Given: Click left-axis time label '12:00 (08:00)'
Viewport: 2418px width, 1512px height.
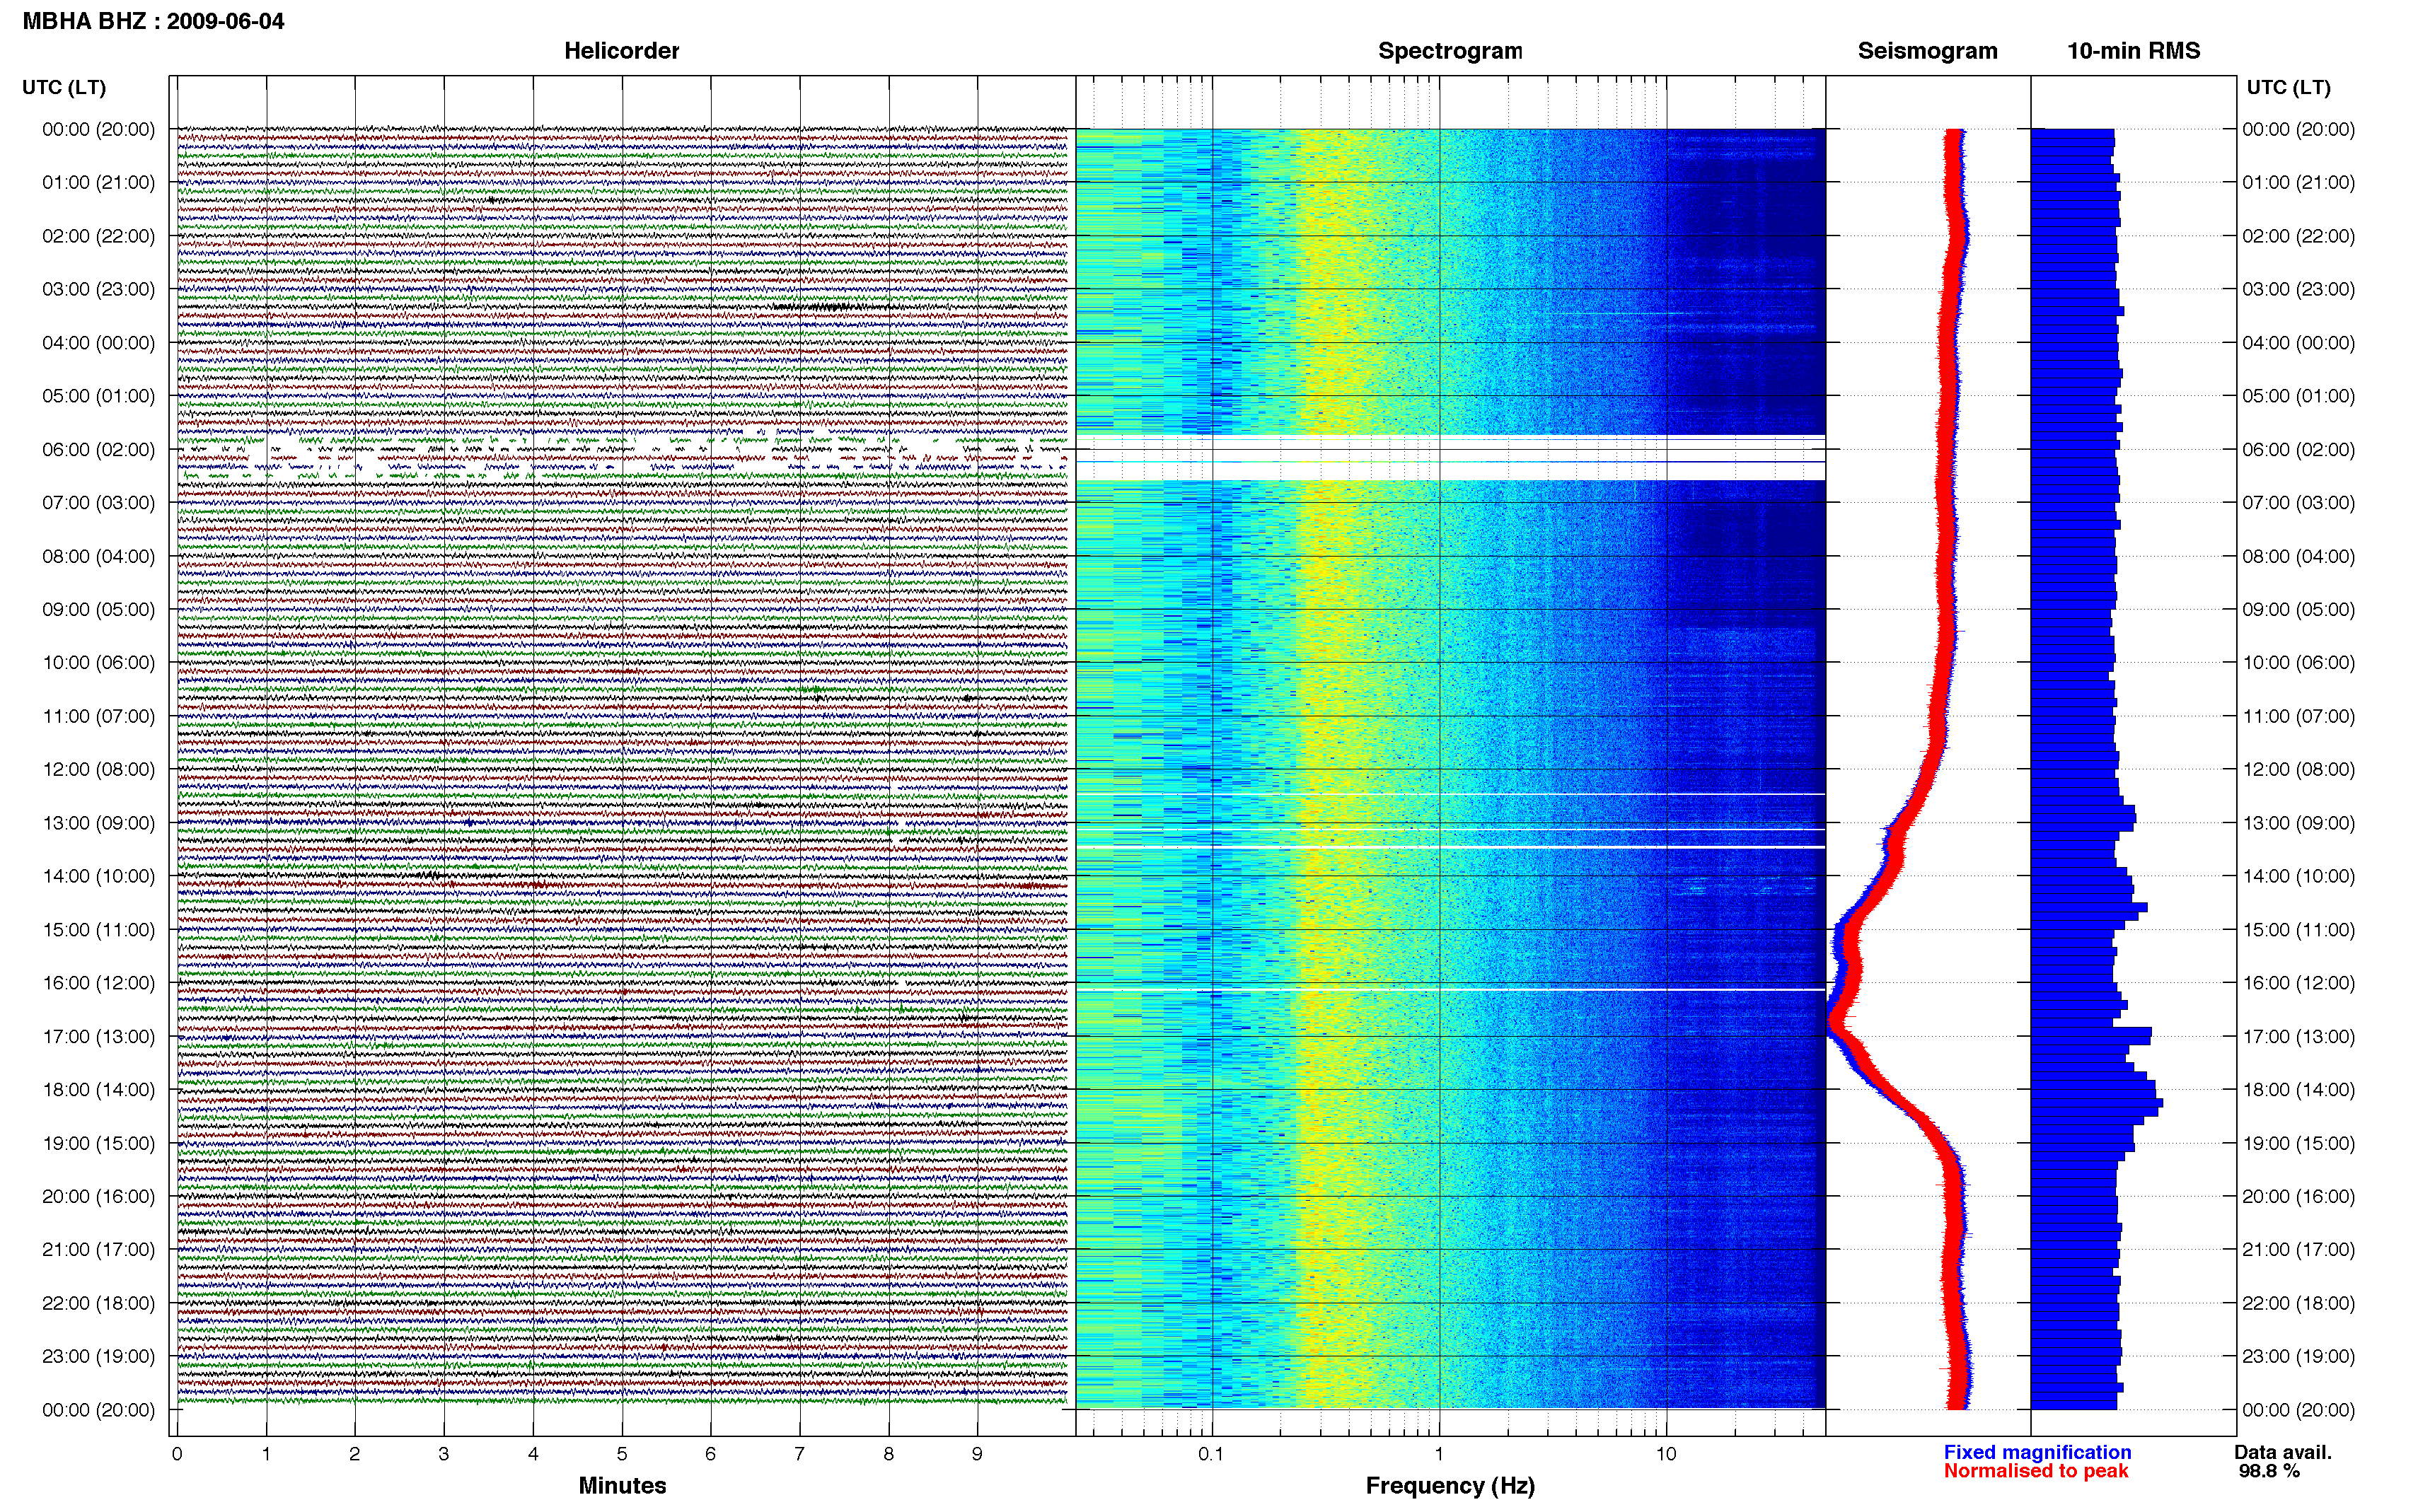Looking at the screenshot, I should tap(99, 770).
